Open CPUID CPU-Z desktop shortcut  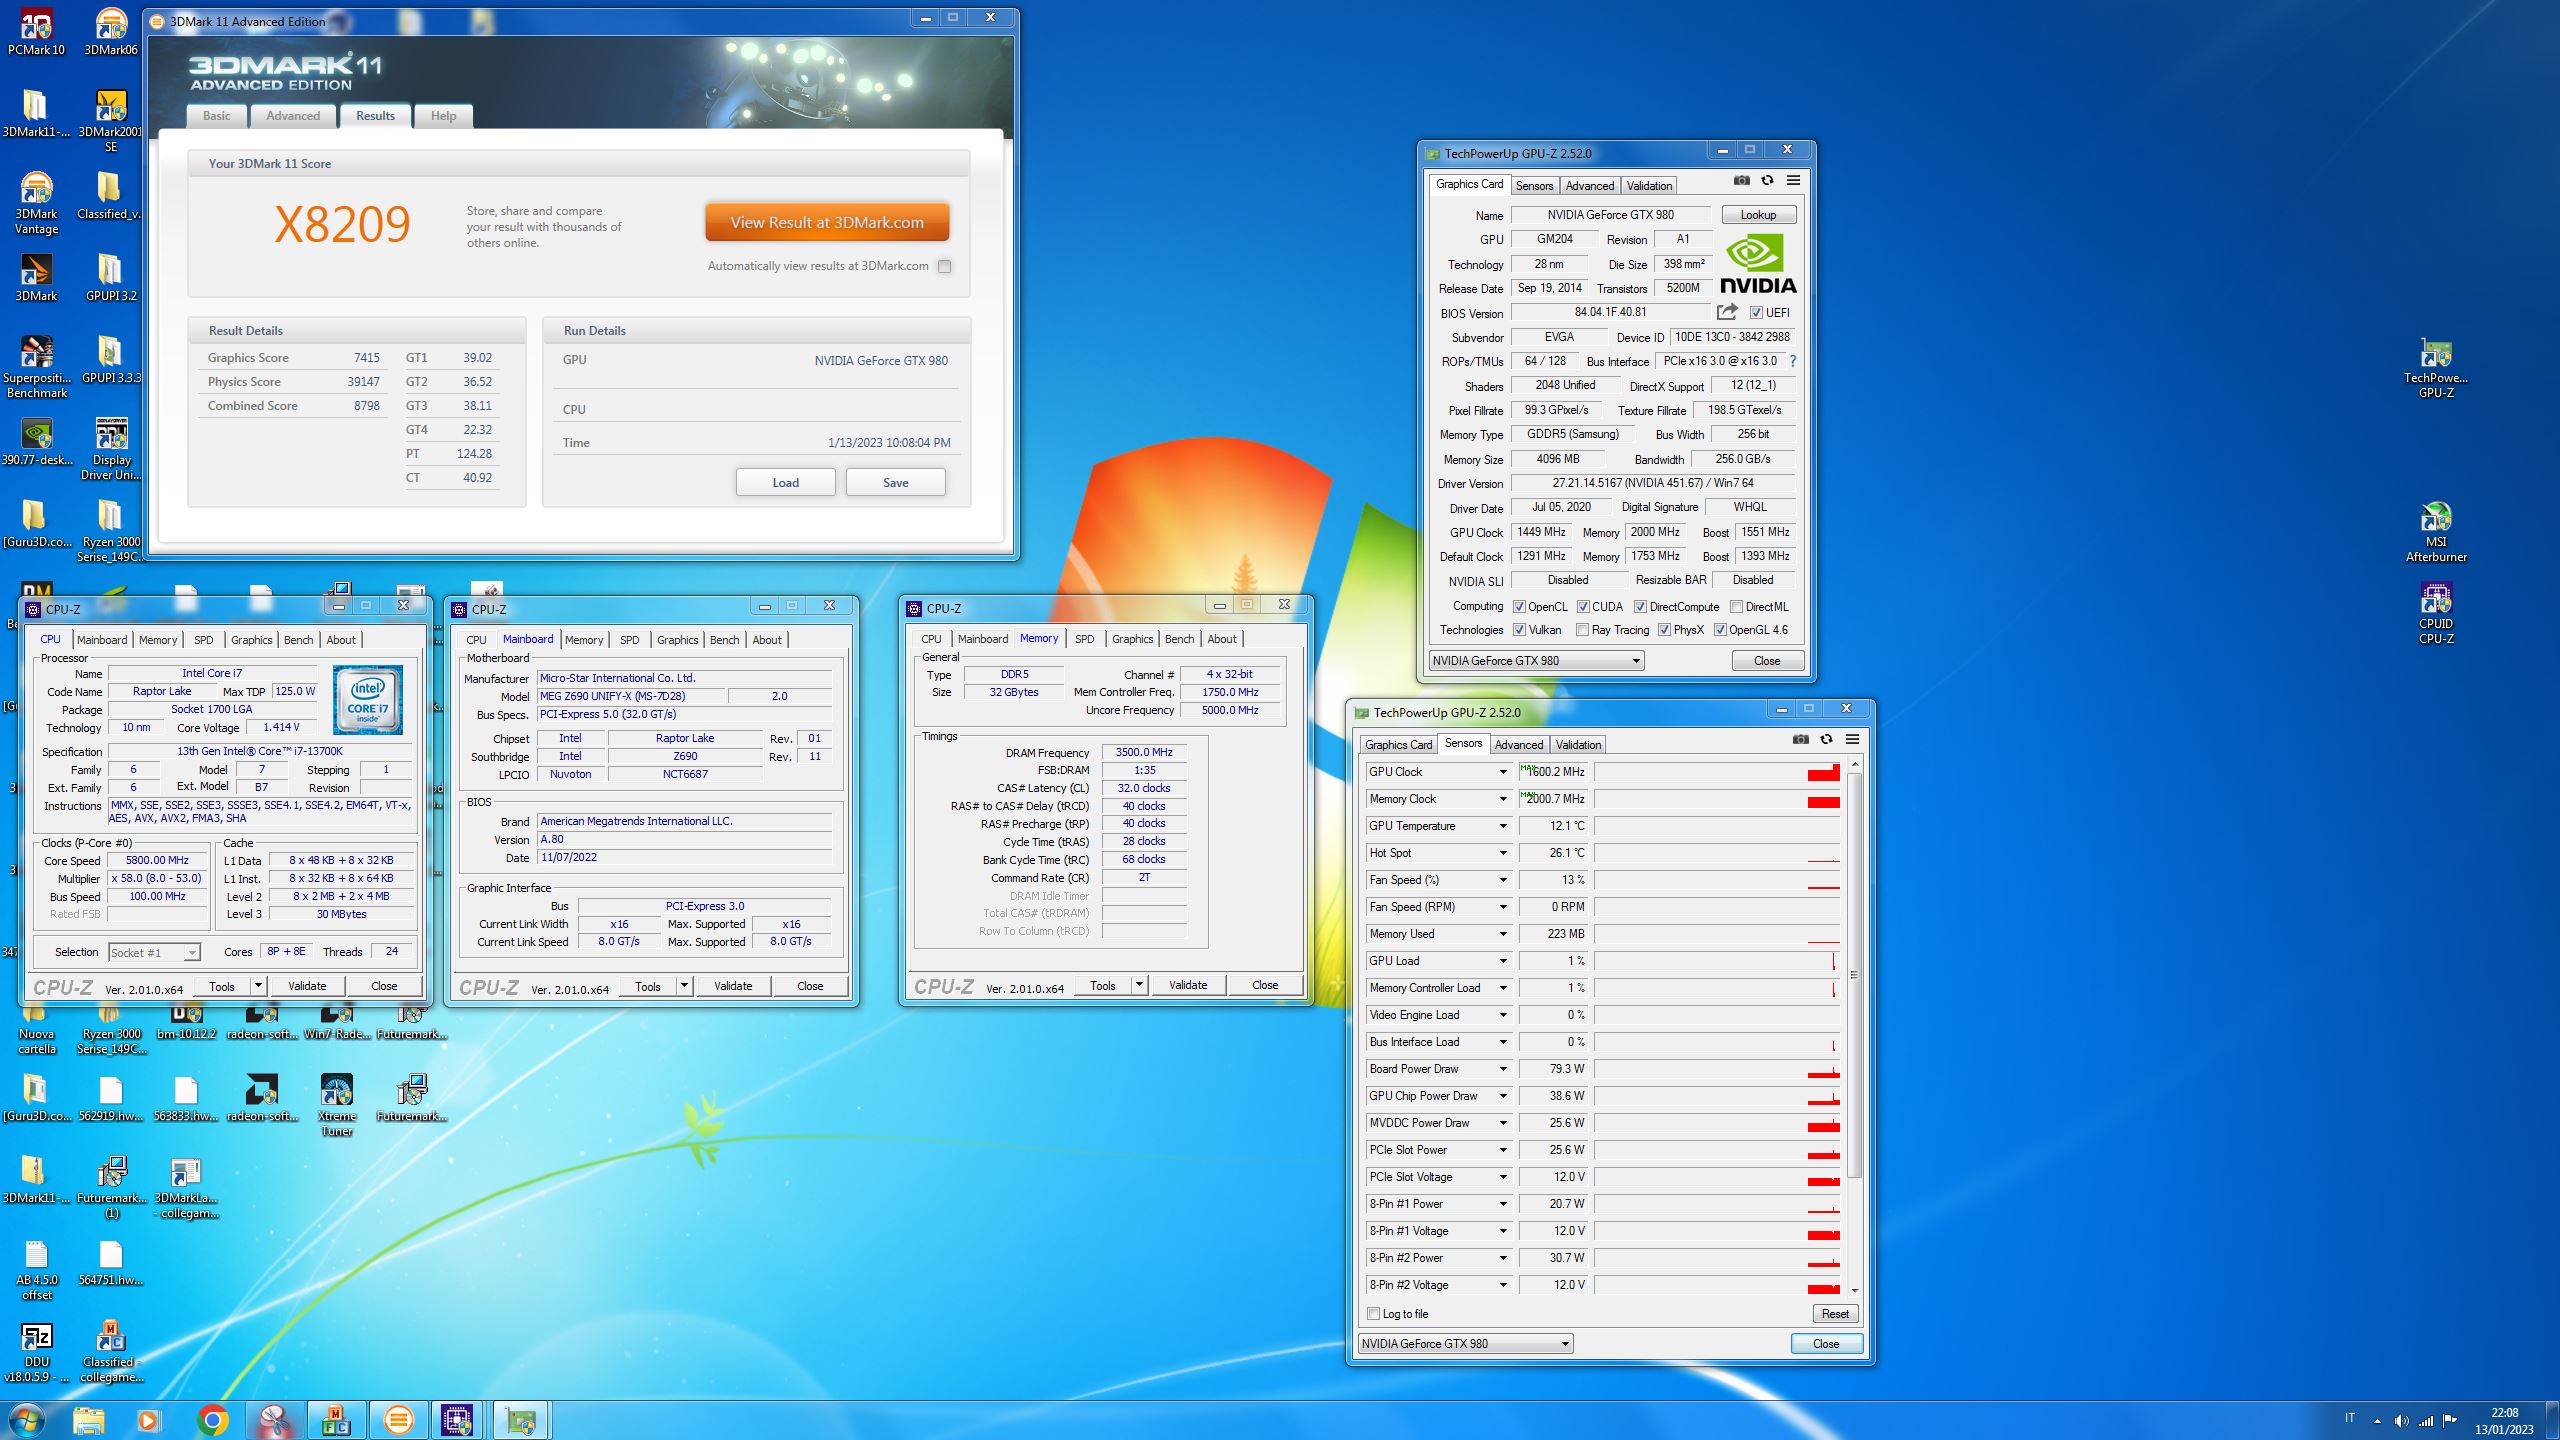pos(2436,613)
